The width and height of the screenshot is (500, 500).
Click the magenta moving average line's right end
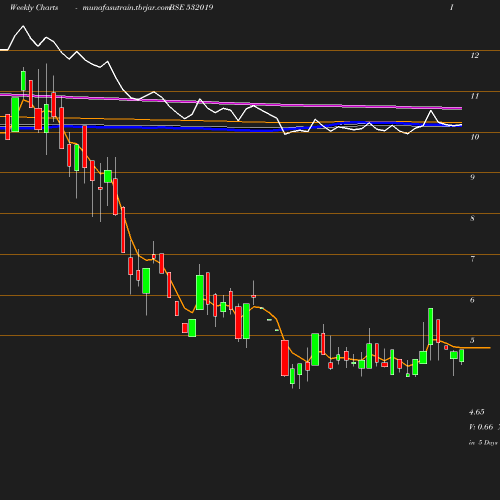pyautogui.click(x=461, y=108)
